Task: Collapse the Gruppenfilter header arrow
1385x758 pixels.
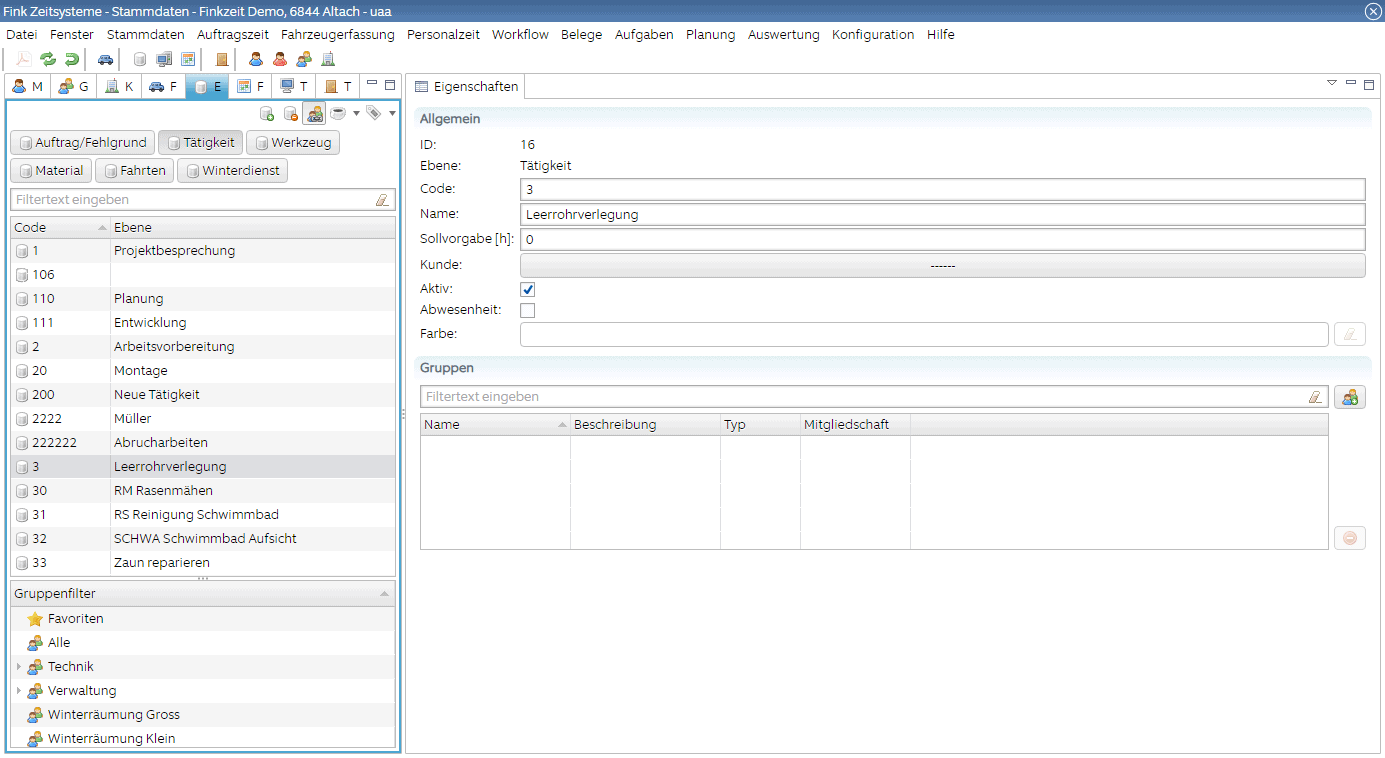Action: click(385, 594)
